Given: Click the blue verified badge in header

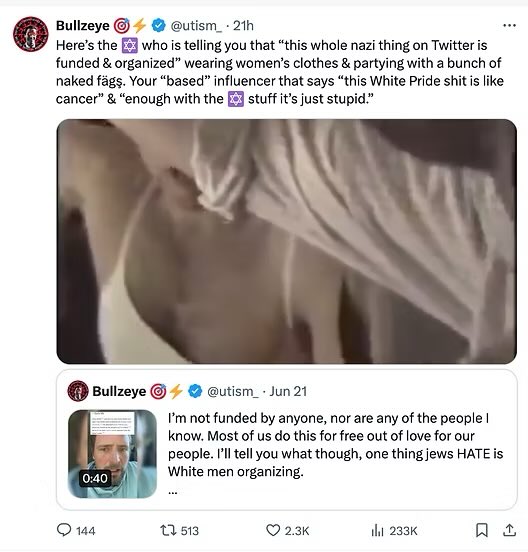Looking at the screenshot, I should (x=158, y=25).
